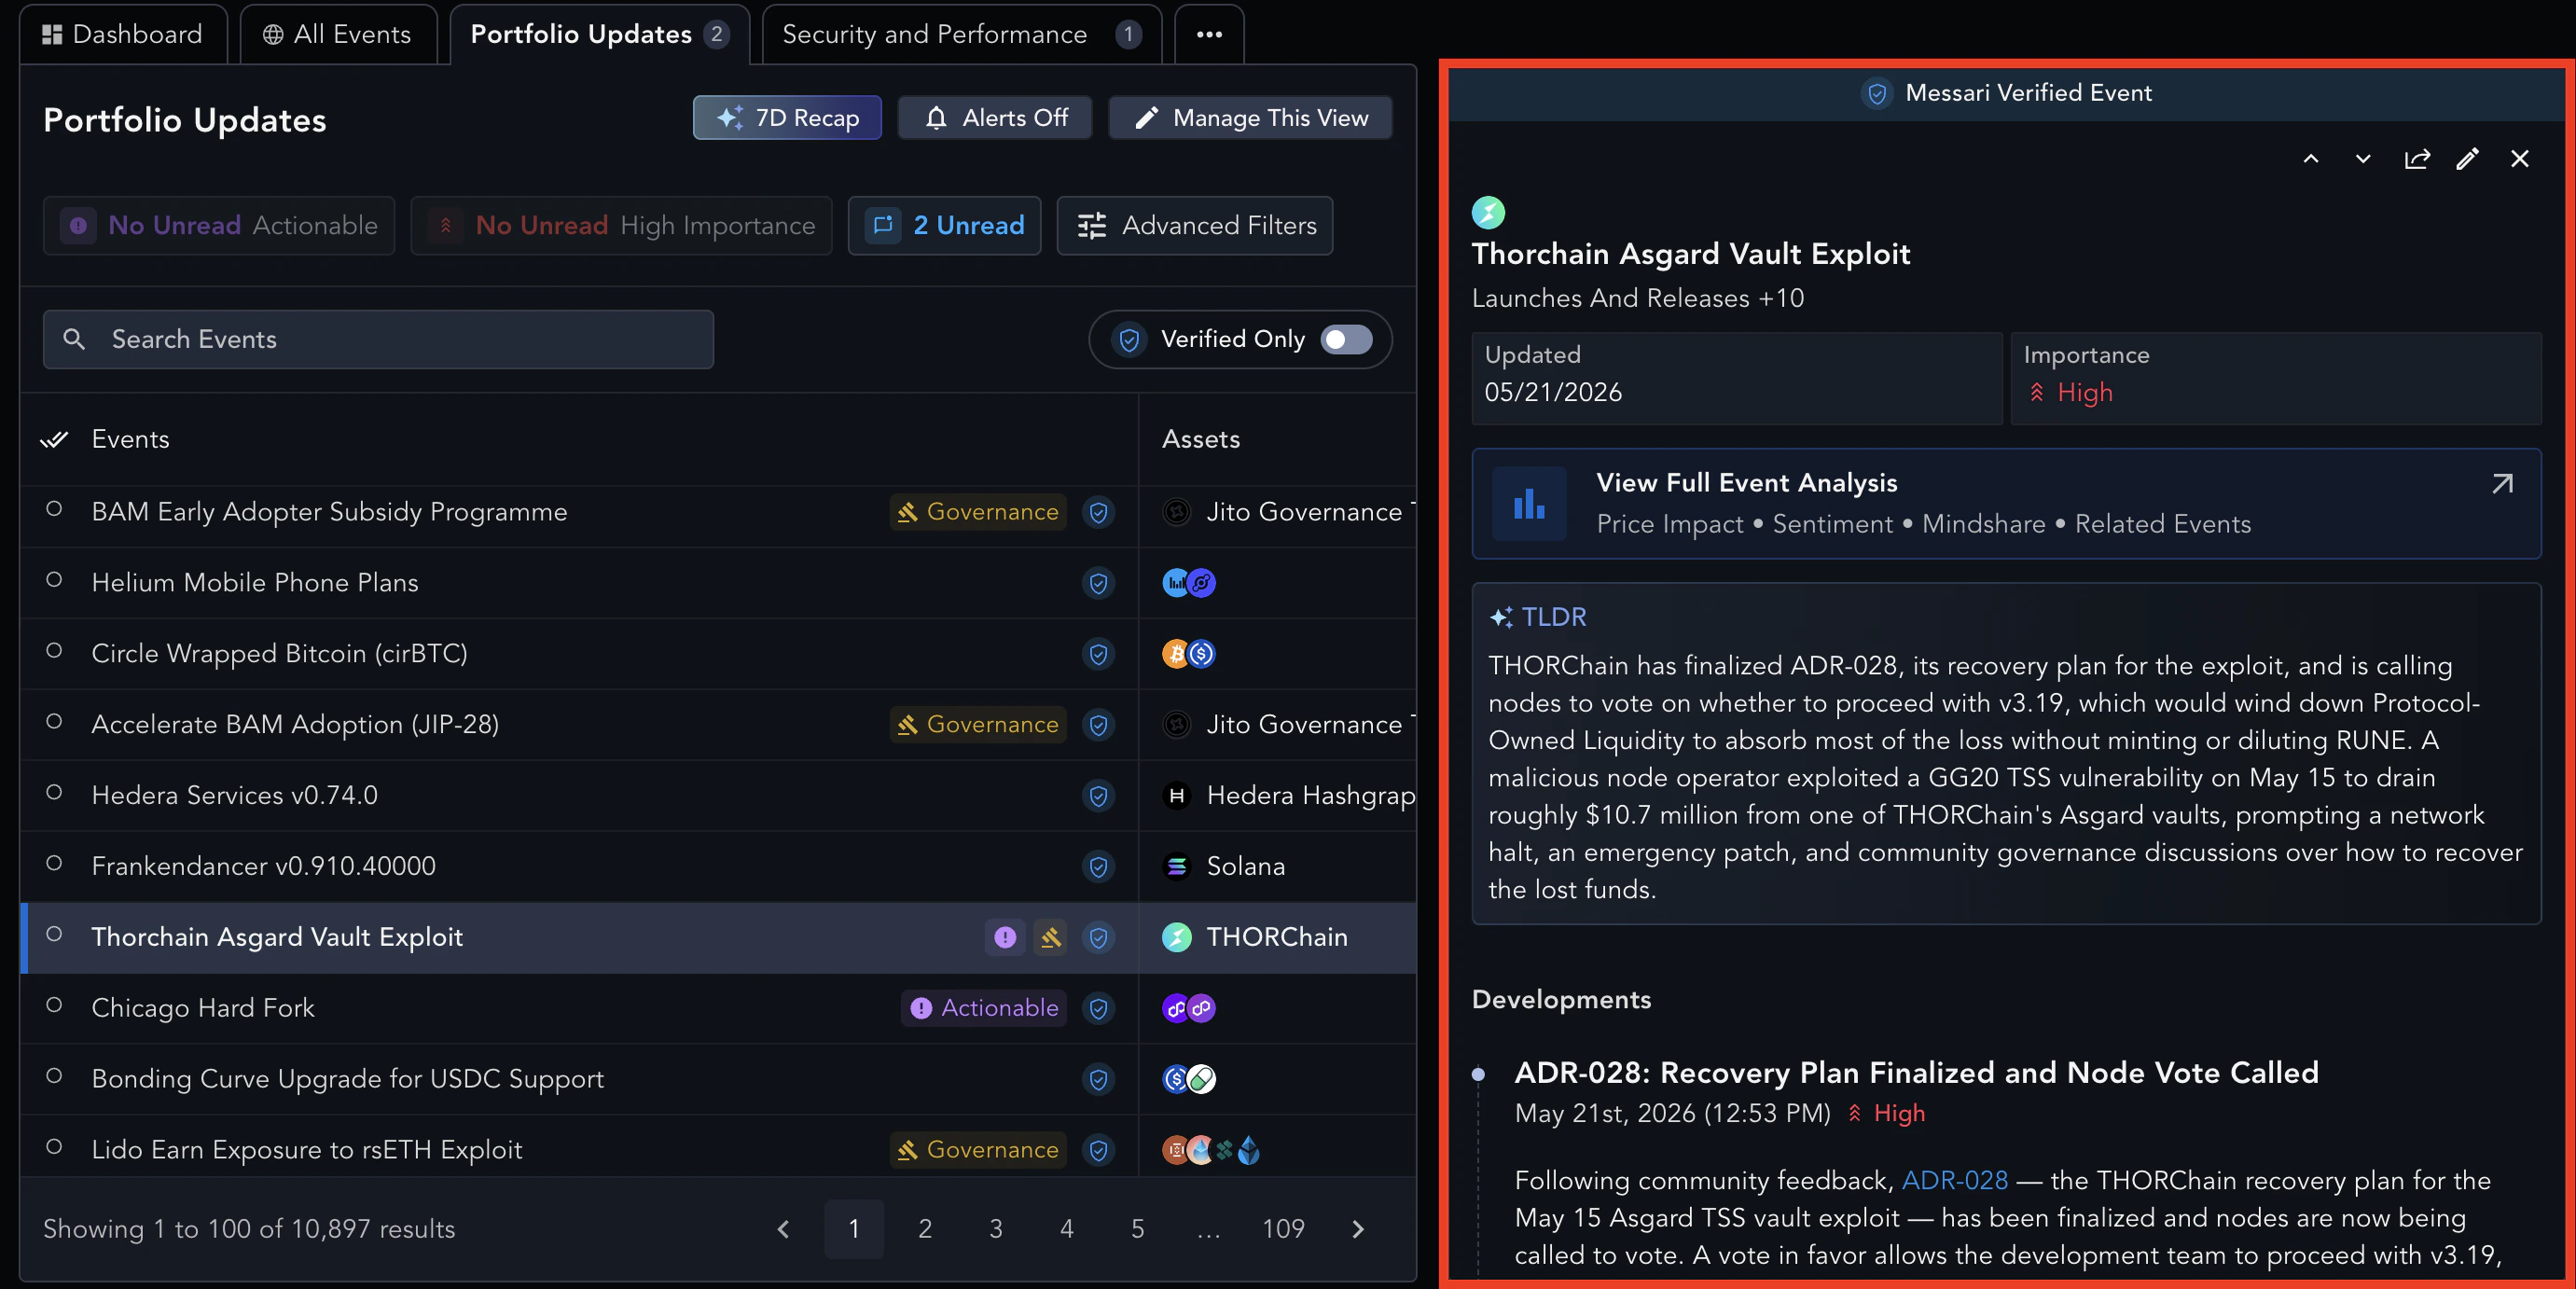Toggle read circle for Chicago Hard Fork
Viewport: 2576px width, 1289px height.
pyautogui.click(x=54, y=1006)
